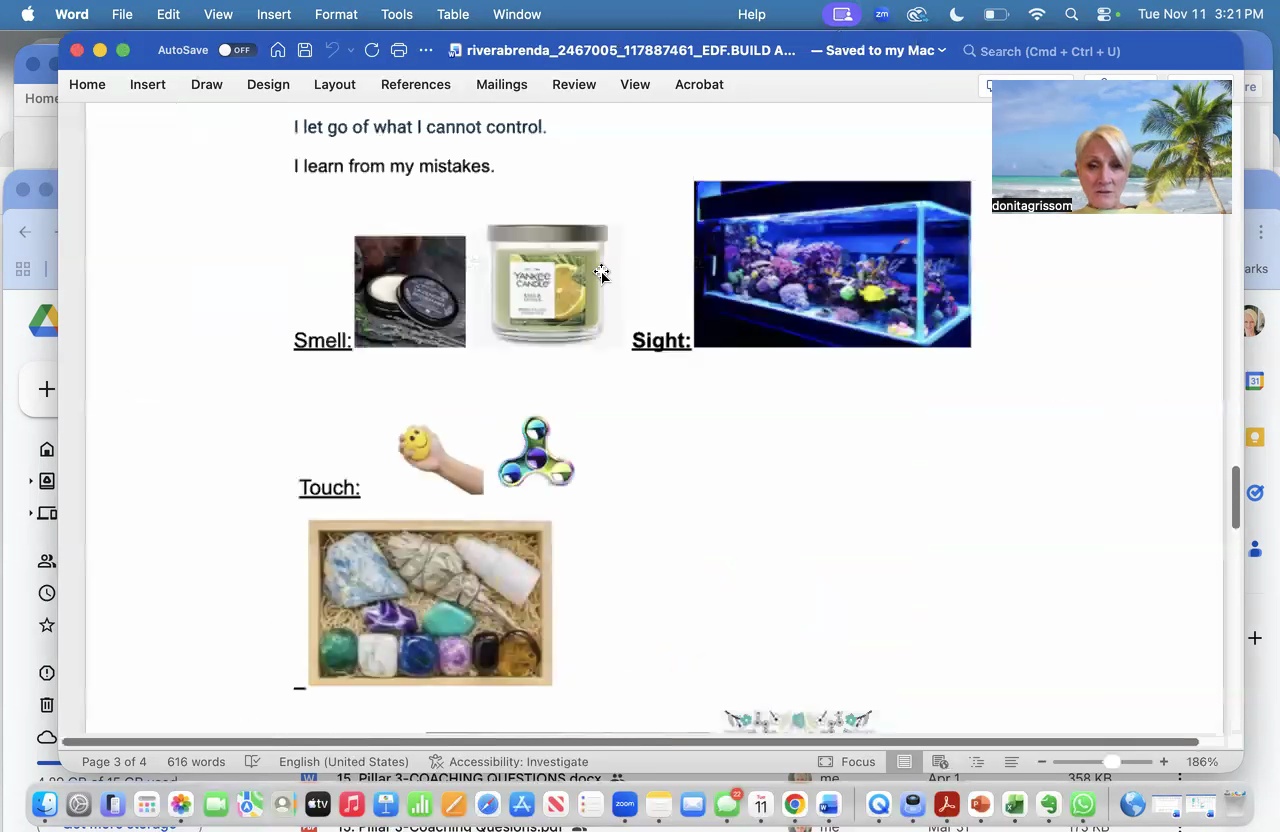Open the Insert ribbon tab

(147, 84)
